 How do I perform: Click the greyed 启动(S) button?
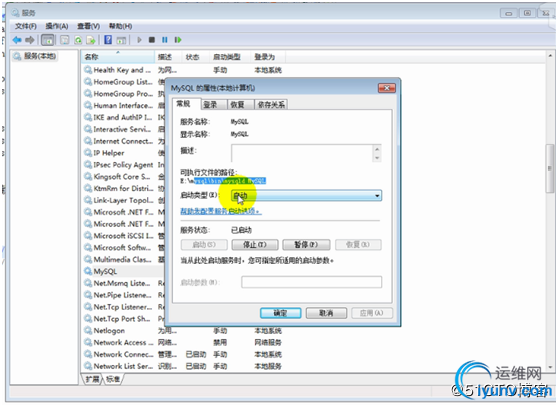coord(204,245)
